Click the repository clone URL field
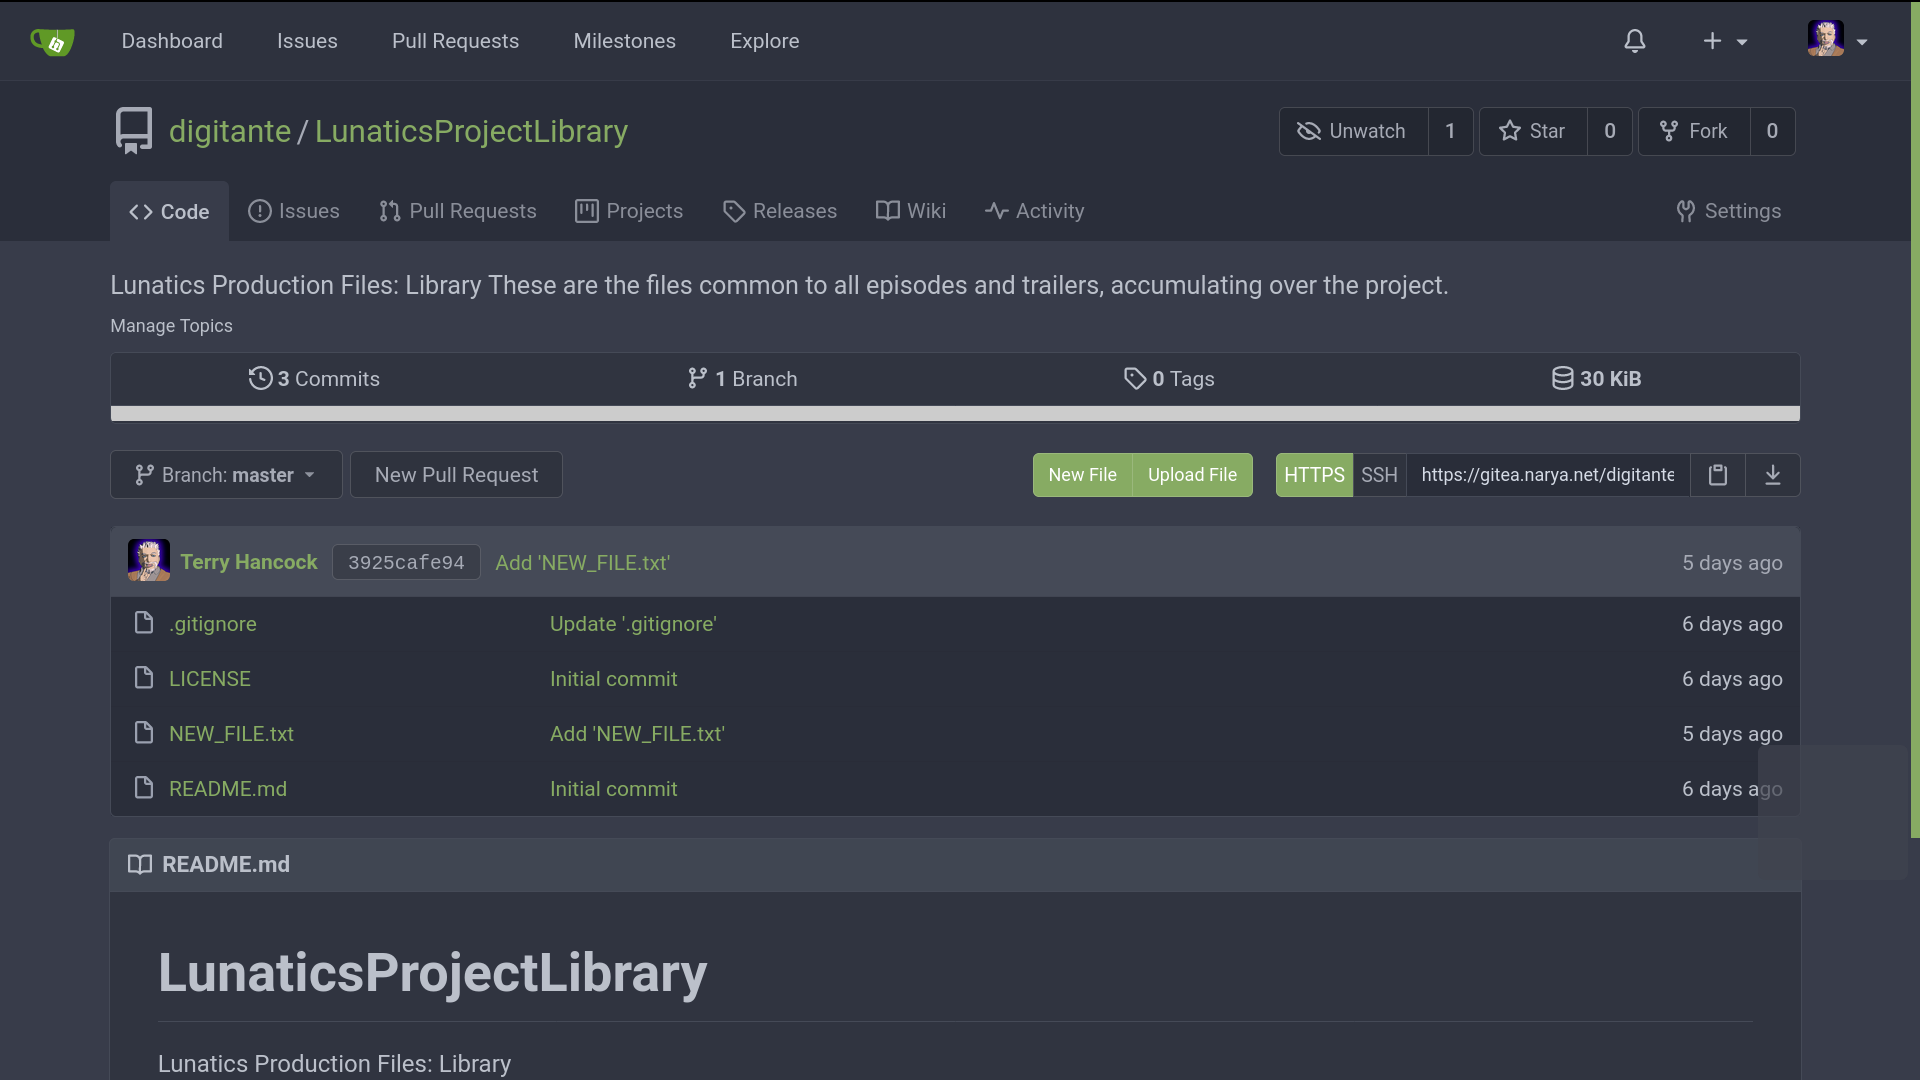1920x1080 pixels. pos(1547,475)
